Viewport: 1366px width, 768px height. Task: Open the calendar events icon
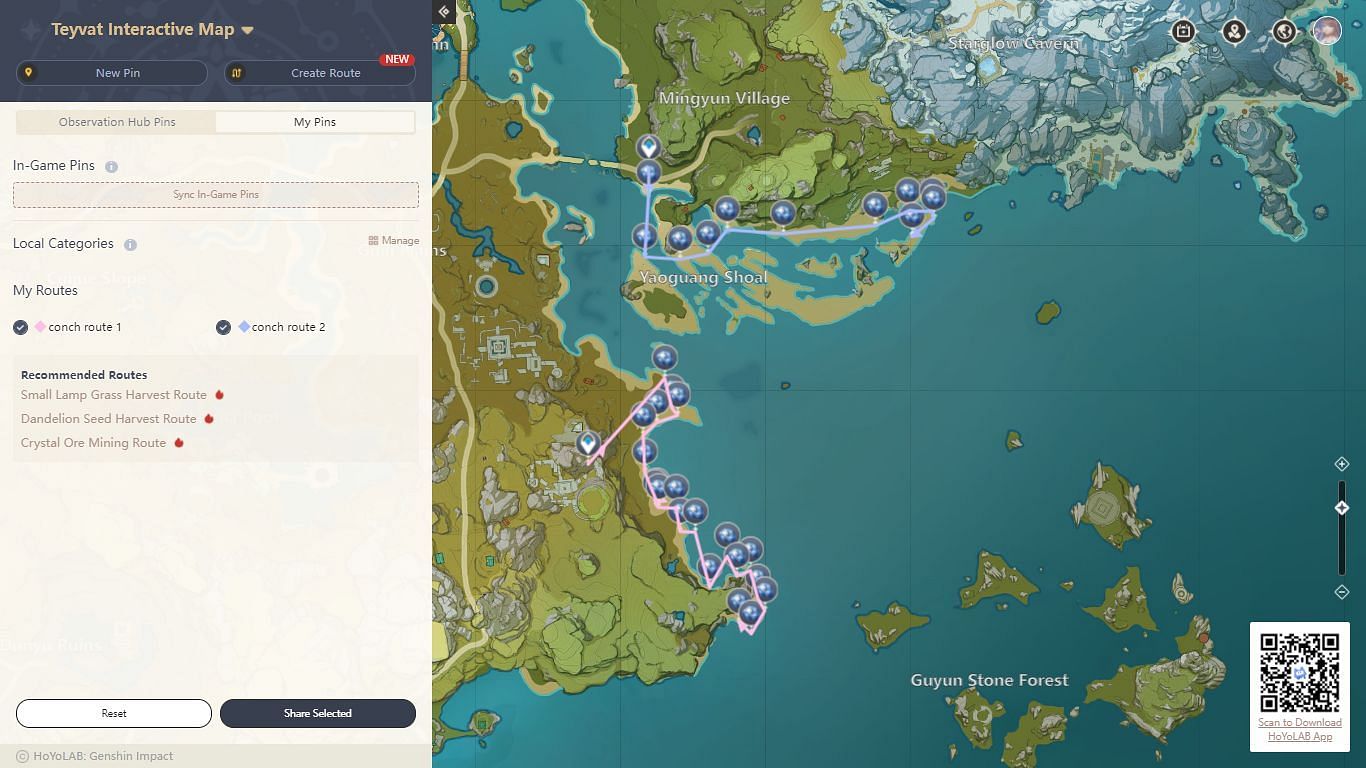(1184, 32)
